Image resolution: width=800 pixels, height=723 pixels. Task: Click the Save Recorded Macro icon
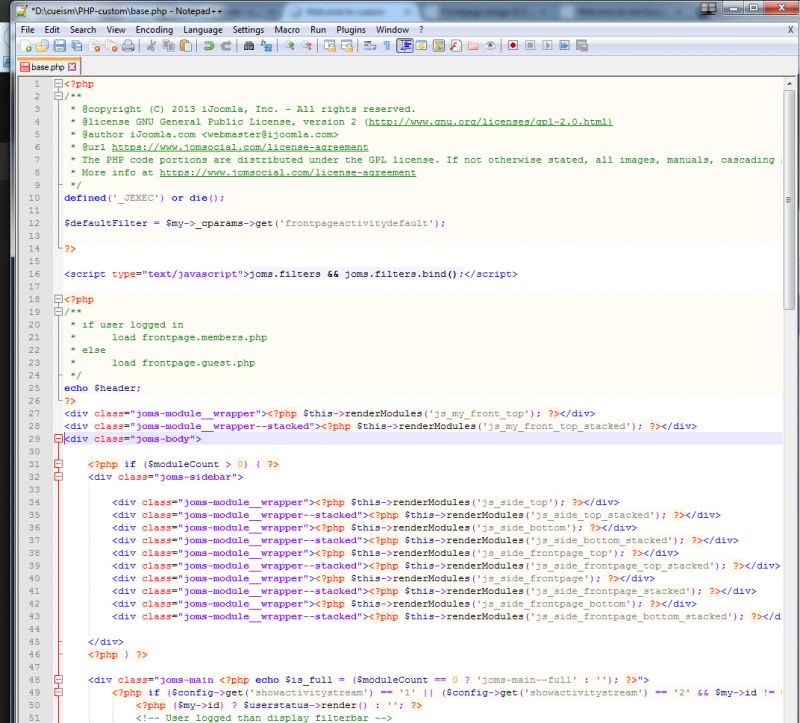point(582,46)
